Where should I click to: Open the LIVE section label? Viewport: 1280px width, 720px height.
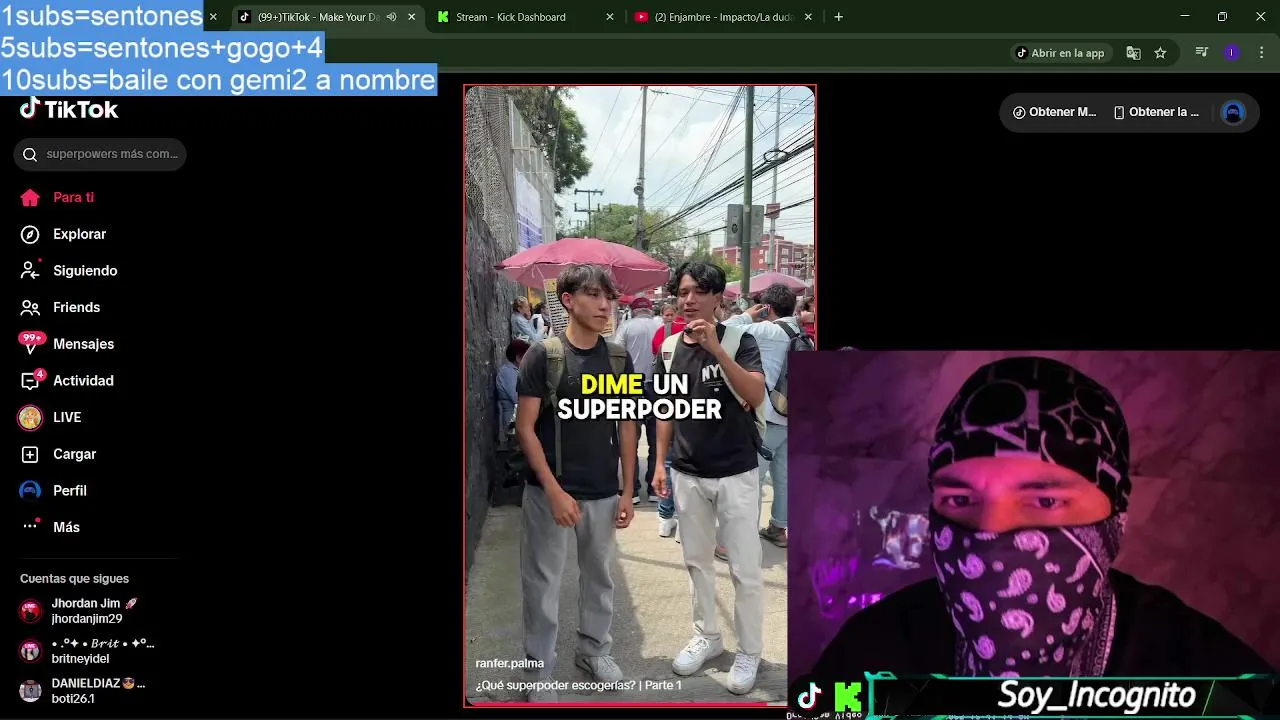point(67,417)
